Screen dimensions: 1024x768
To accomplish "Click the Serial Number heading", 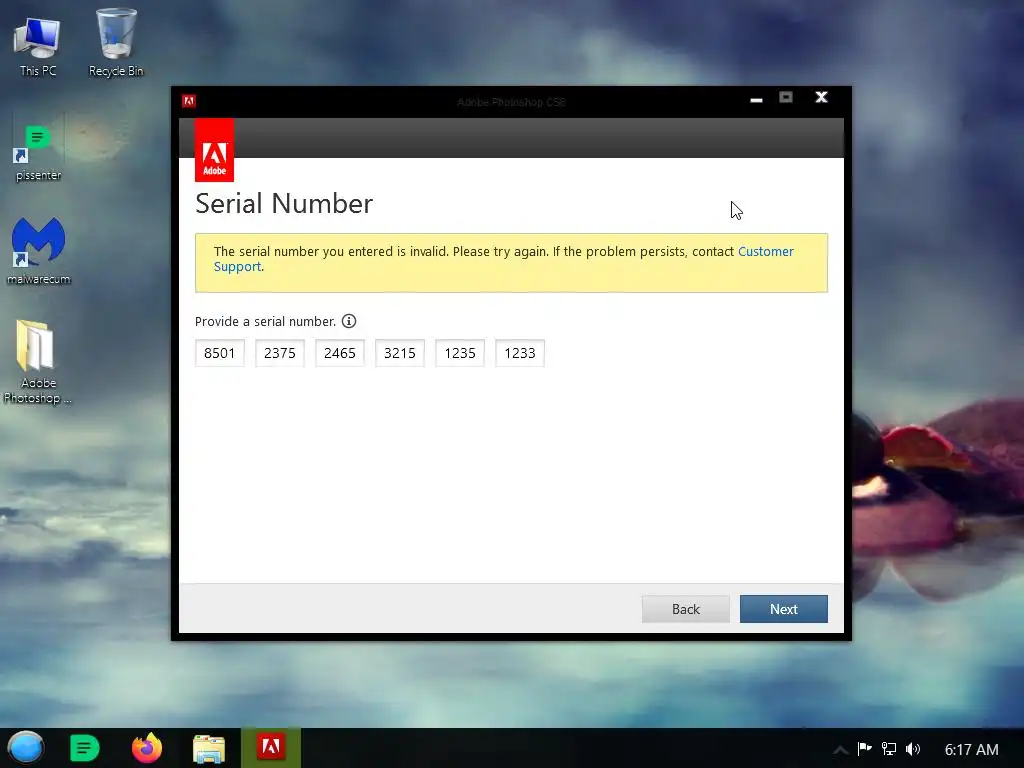I will [284, 204].
